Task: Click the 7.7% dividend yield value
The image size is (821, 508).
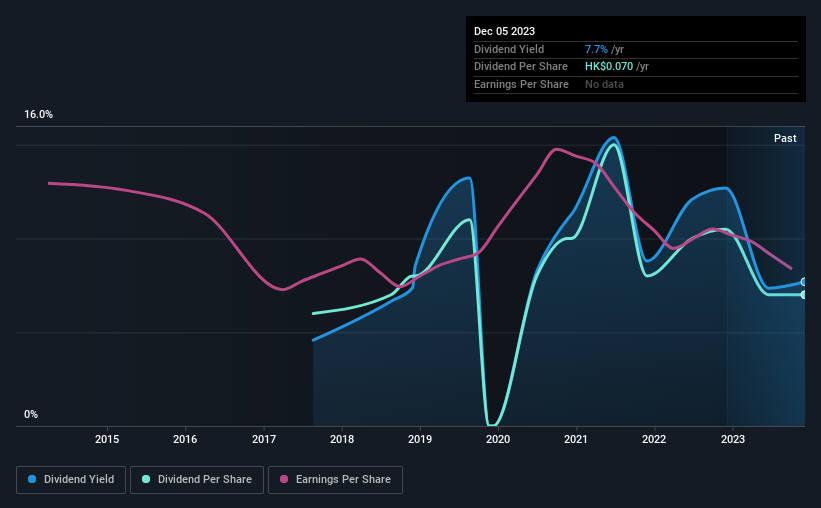Action: pos(596,49)
